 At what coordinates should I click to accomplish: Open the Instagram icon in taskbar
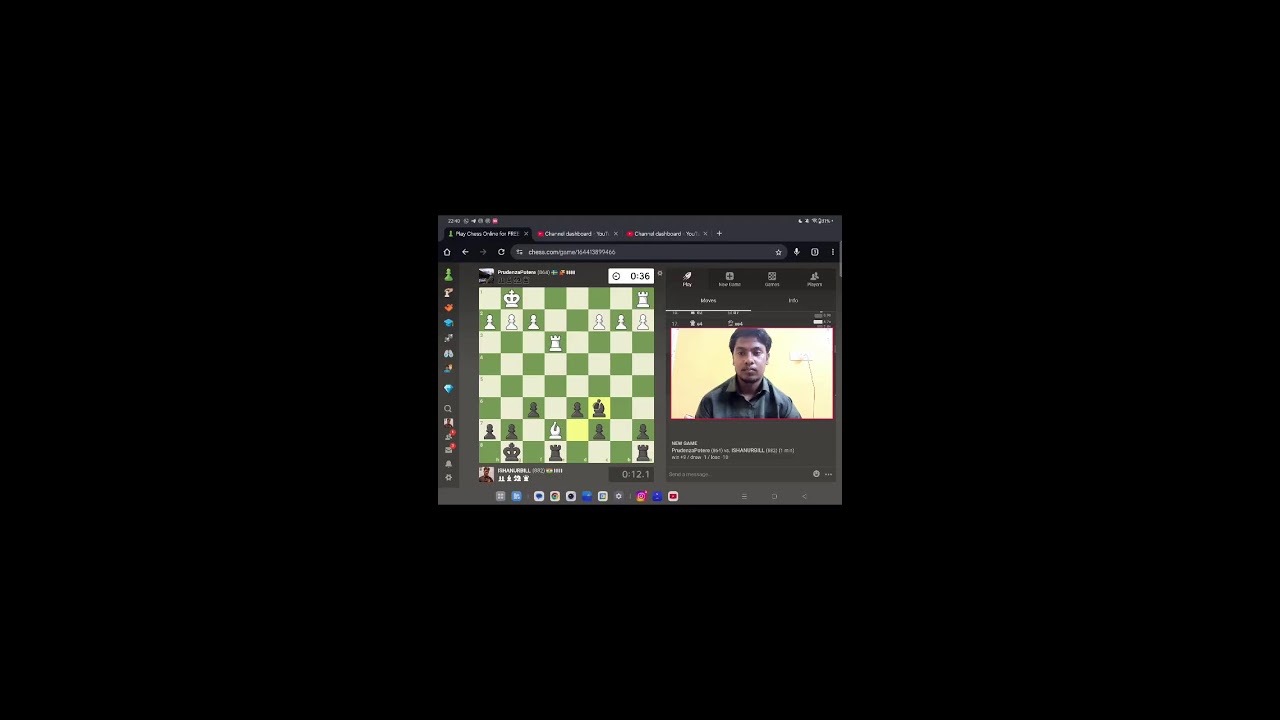point(641,496)
